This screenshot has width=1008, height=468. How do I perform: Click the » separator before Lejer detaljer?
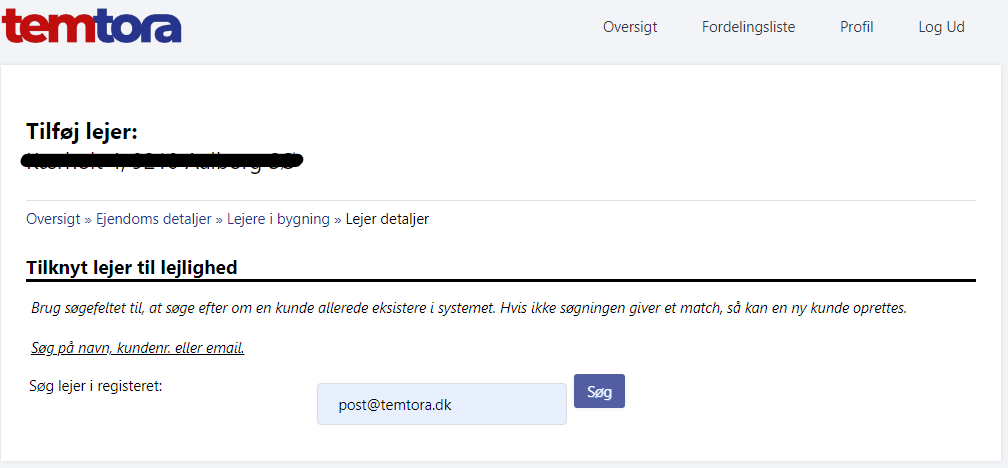(x=338, y=219)
